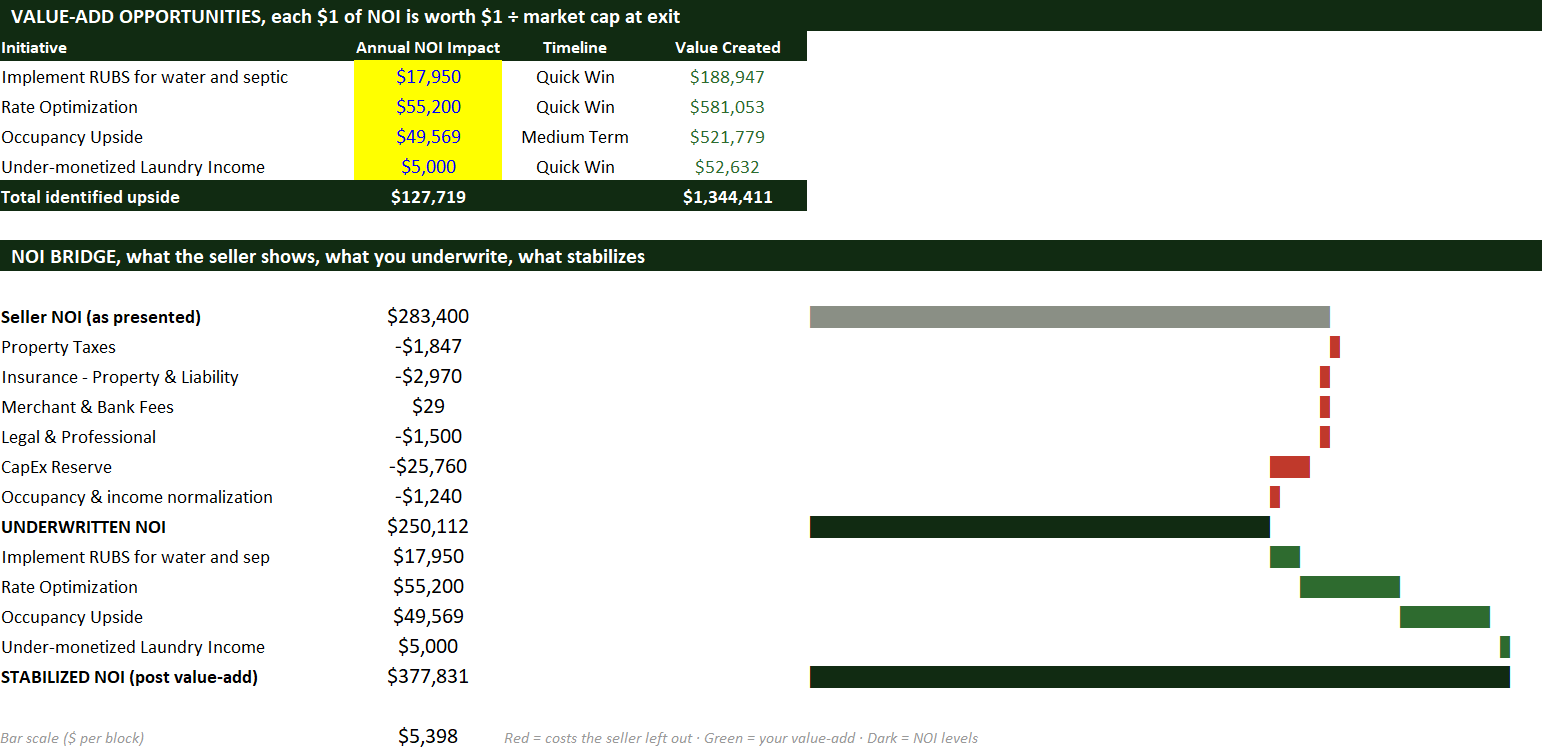
Task: Click the green RUBS bridge bar
Action: (1285, 557)
